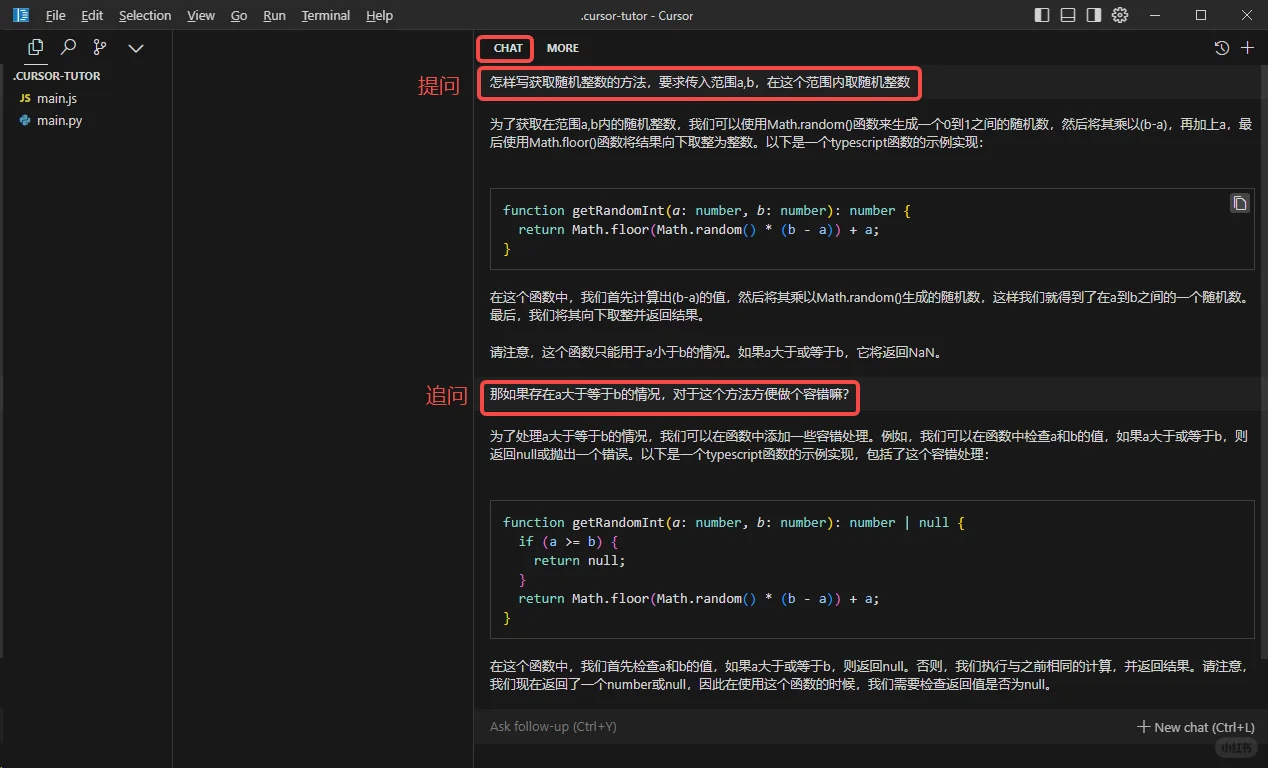Image resolution: width=1268 pixels, height=768 pixels.
Task: Start a new chat via the Ctrl+L button
Action: (1196, 726)
